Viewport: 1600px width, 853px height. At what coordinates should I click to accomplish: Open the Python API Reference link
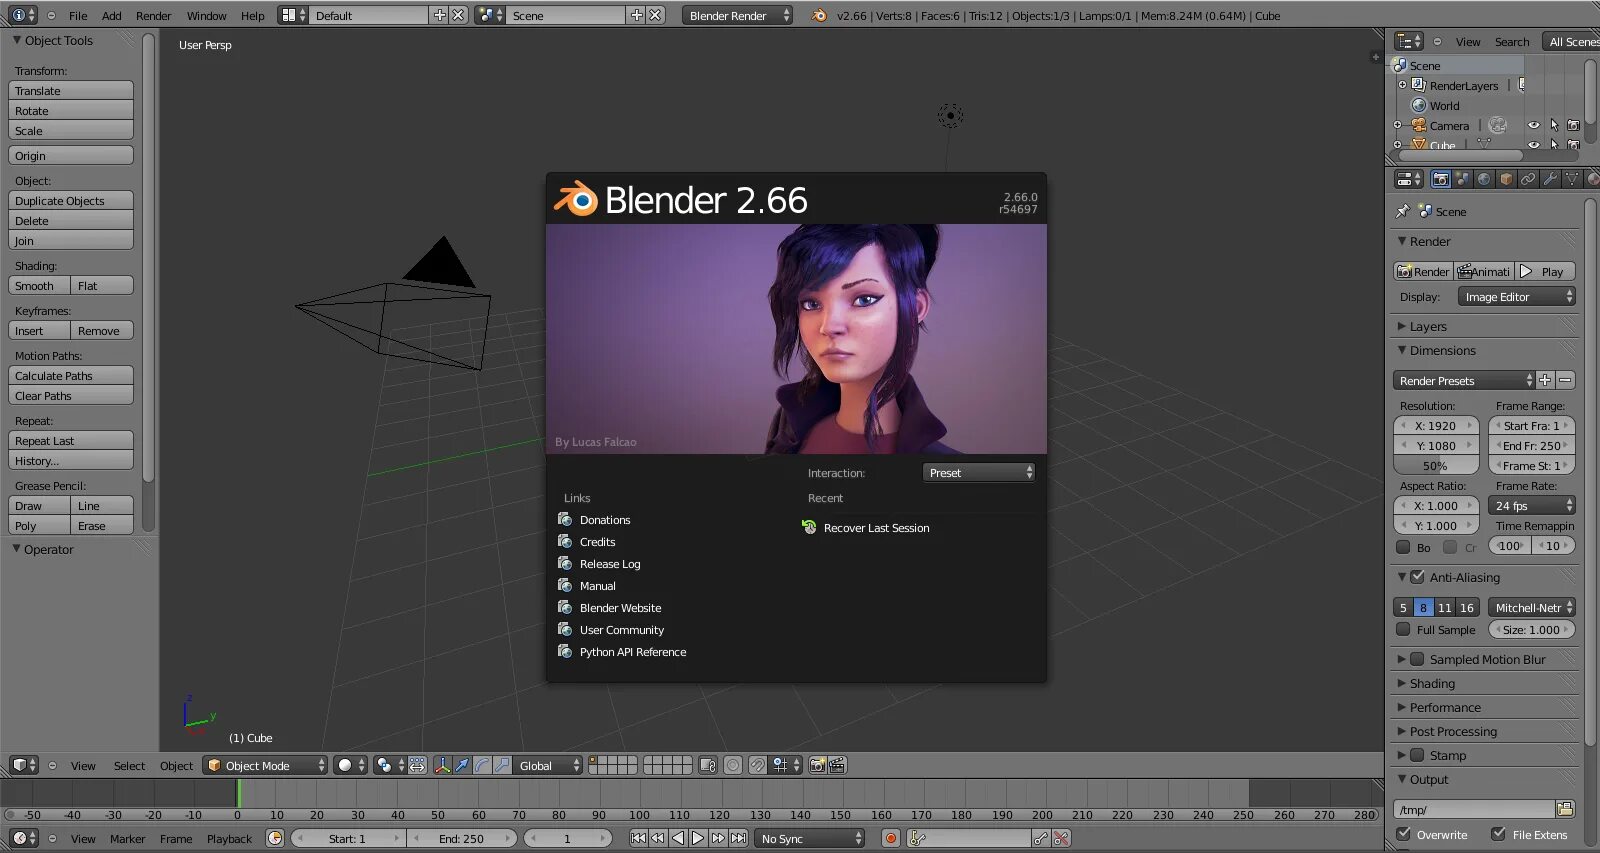(633, 651)
